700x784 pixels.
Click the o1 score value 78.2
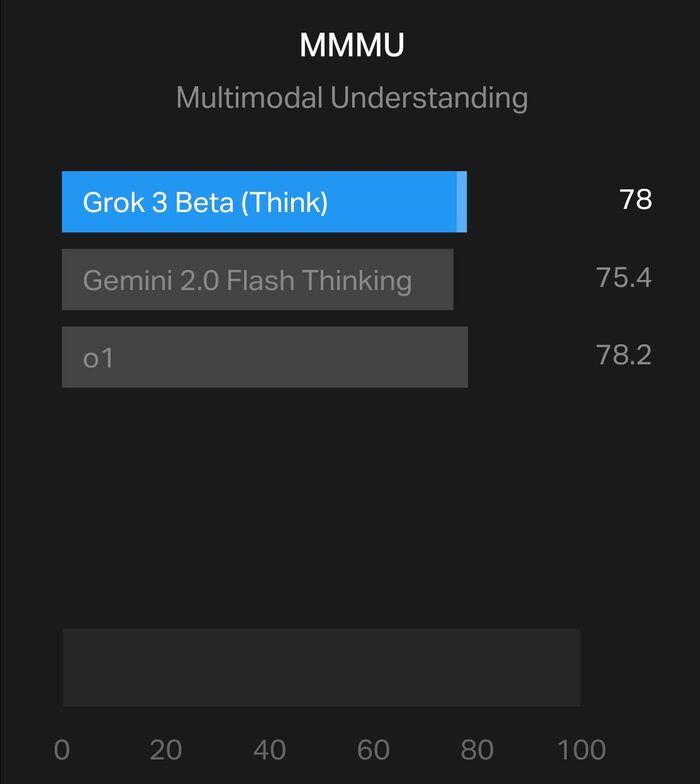coord(623,355)
